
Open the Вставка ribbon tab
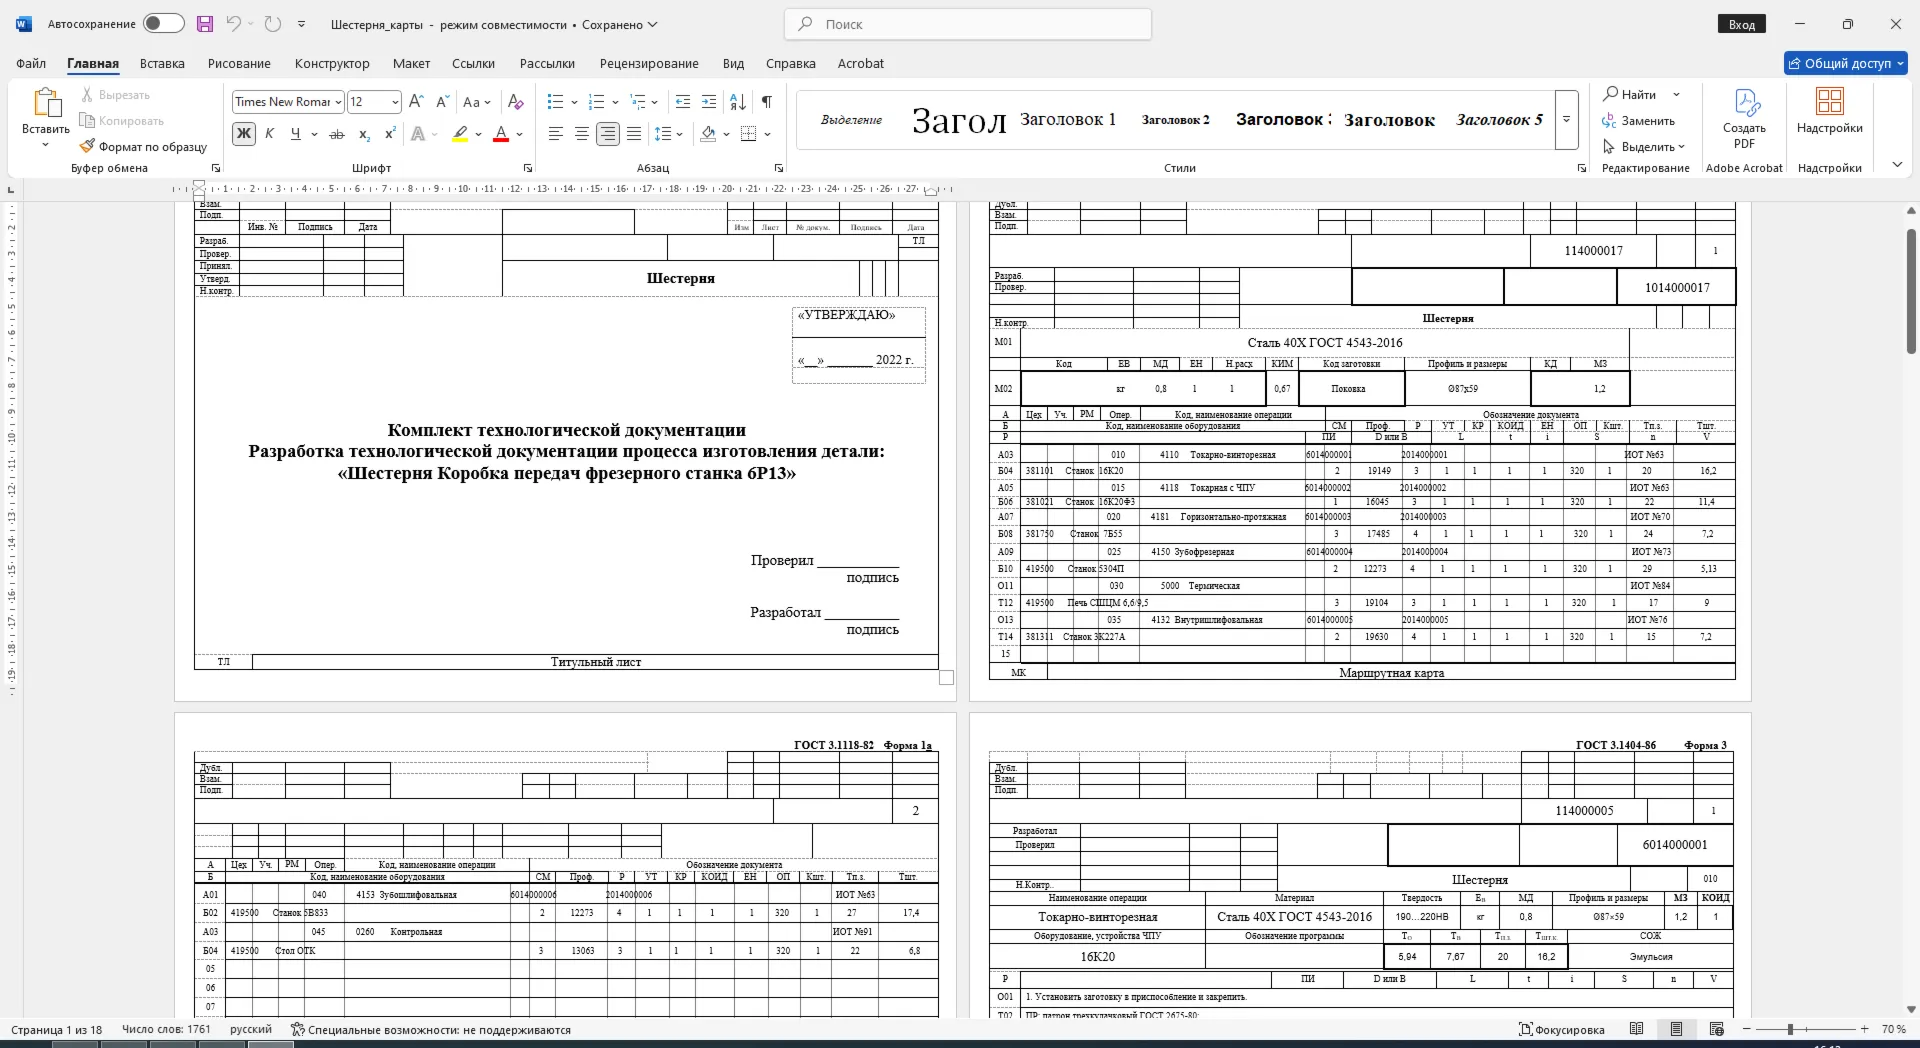[162, 63]
